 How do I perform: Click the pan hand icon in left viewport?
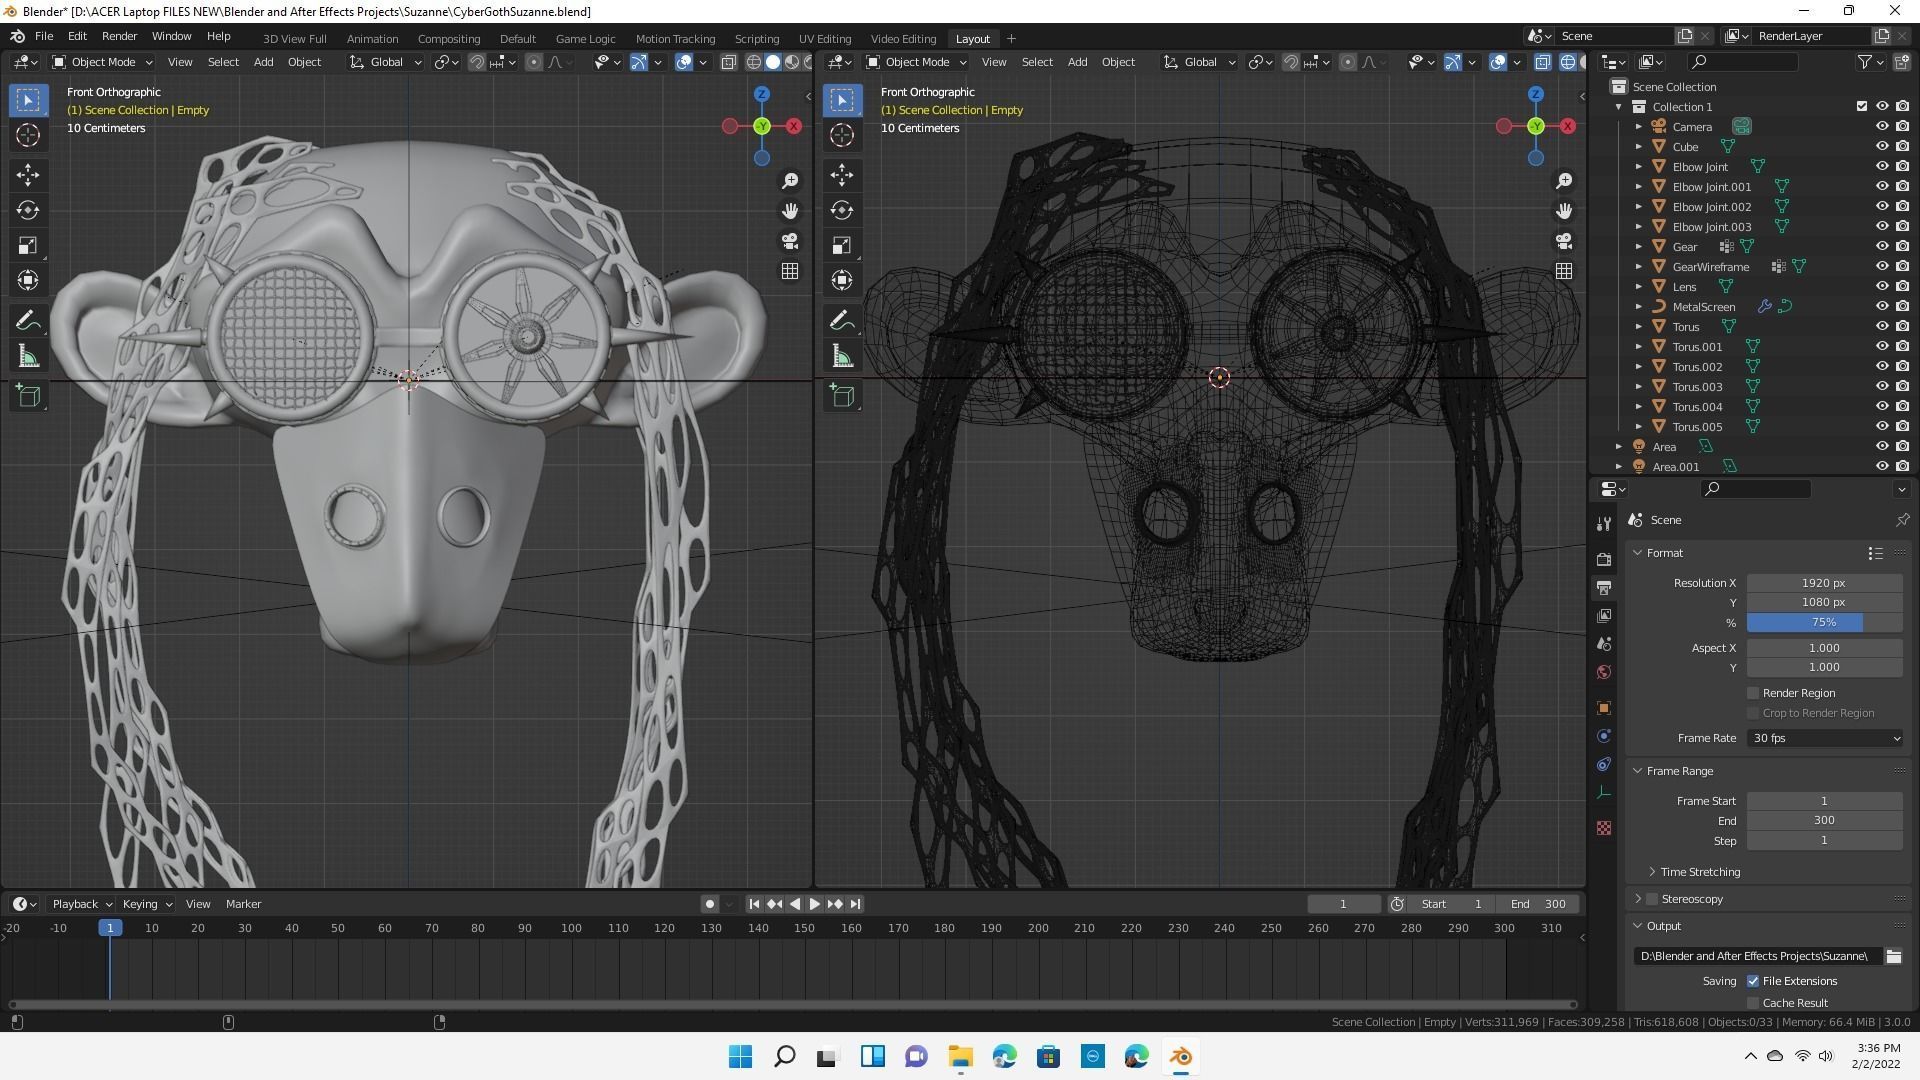[x=790, y=210]
